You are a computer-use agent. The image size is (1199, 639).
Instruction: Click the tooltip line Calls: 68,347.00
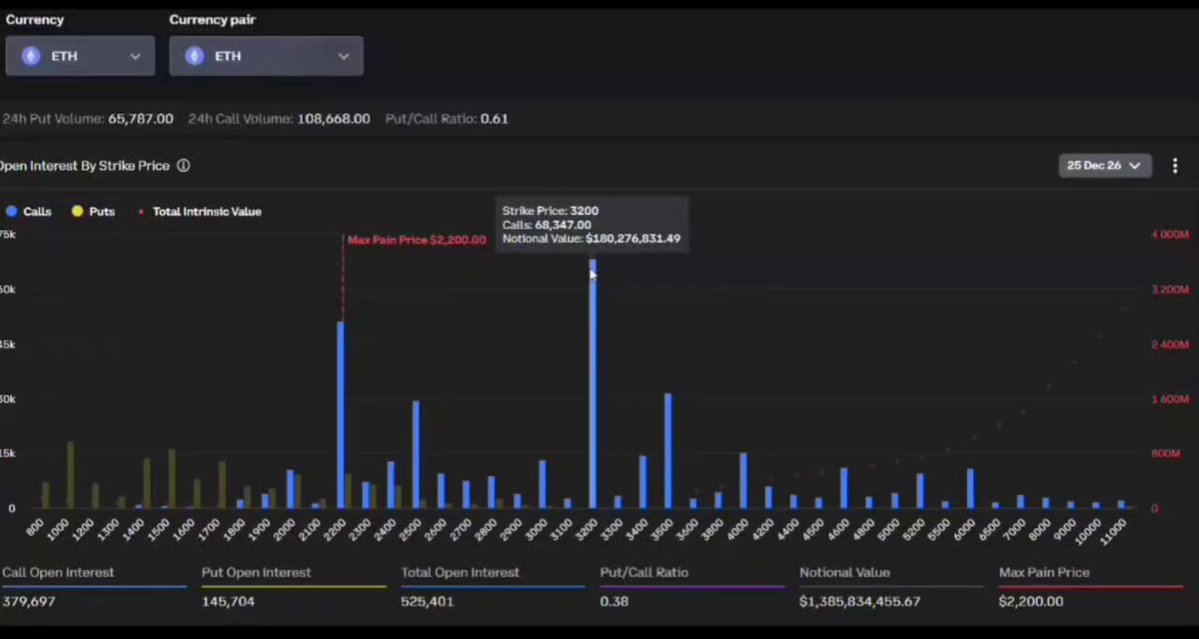[547, 225]
